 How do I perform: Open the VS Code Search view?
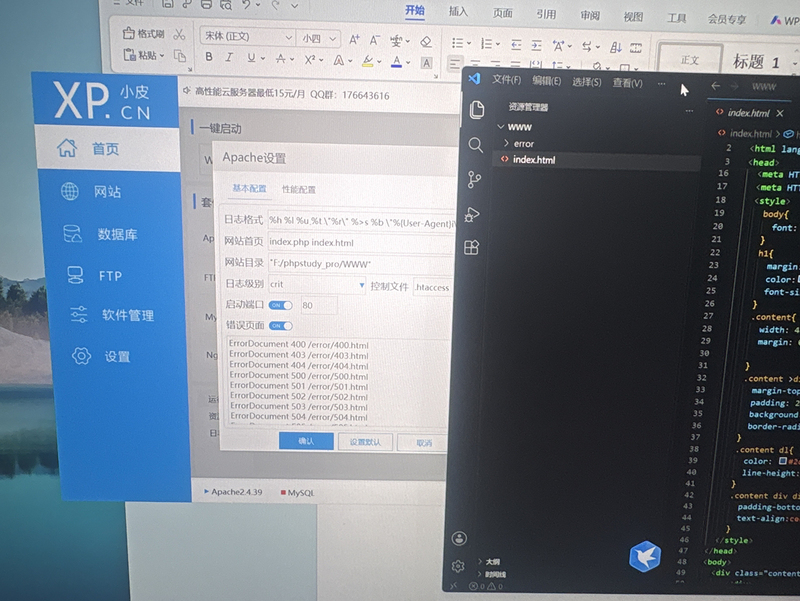476,145
